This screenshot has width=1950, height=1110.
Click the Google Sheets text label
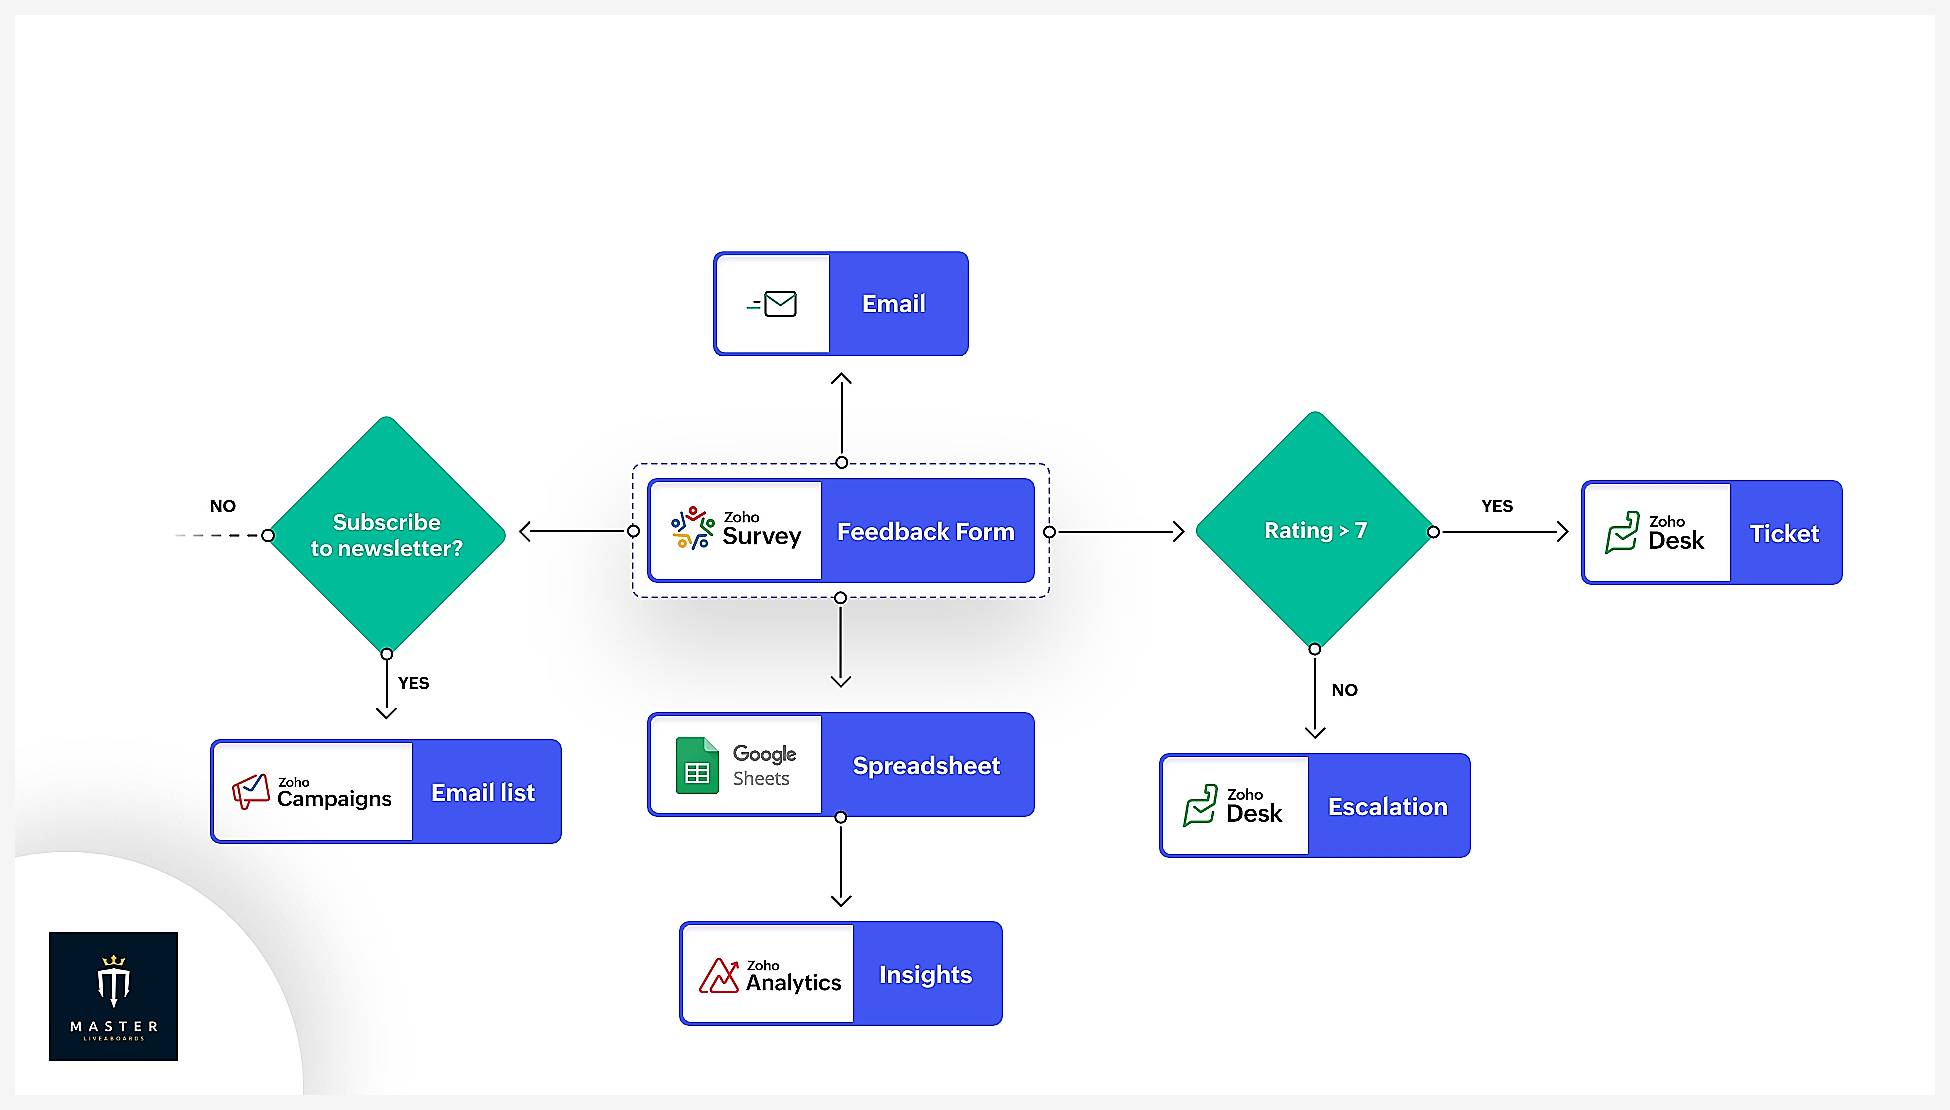coord(764,765)
